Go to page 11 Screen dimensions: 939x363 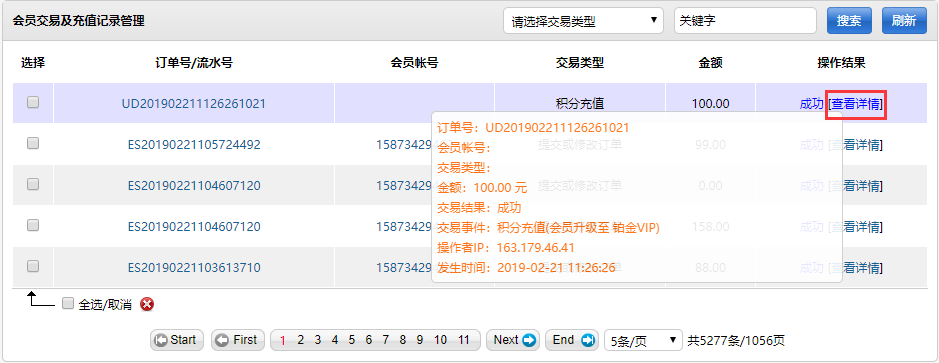coord(464,340)
